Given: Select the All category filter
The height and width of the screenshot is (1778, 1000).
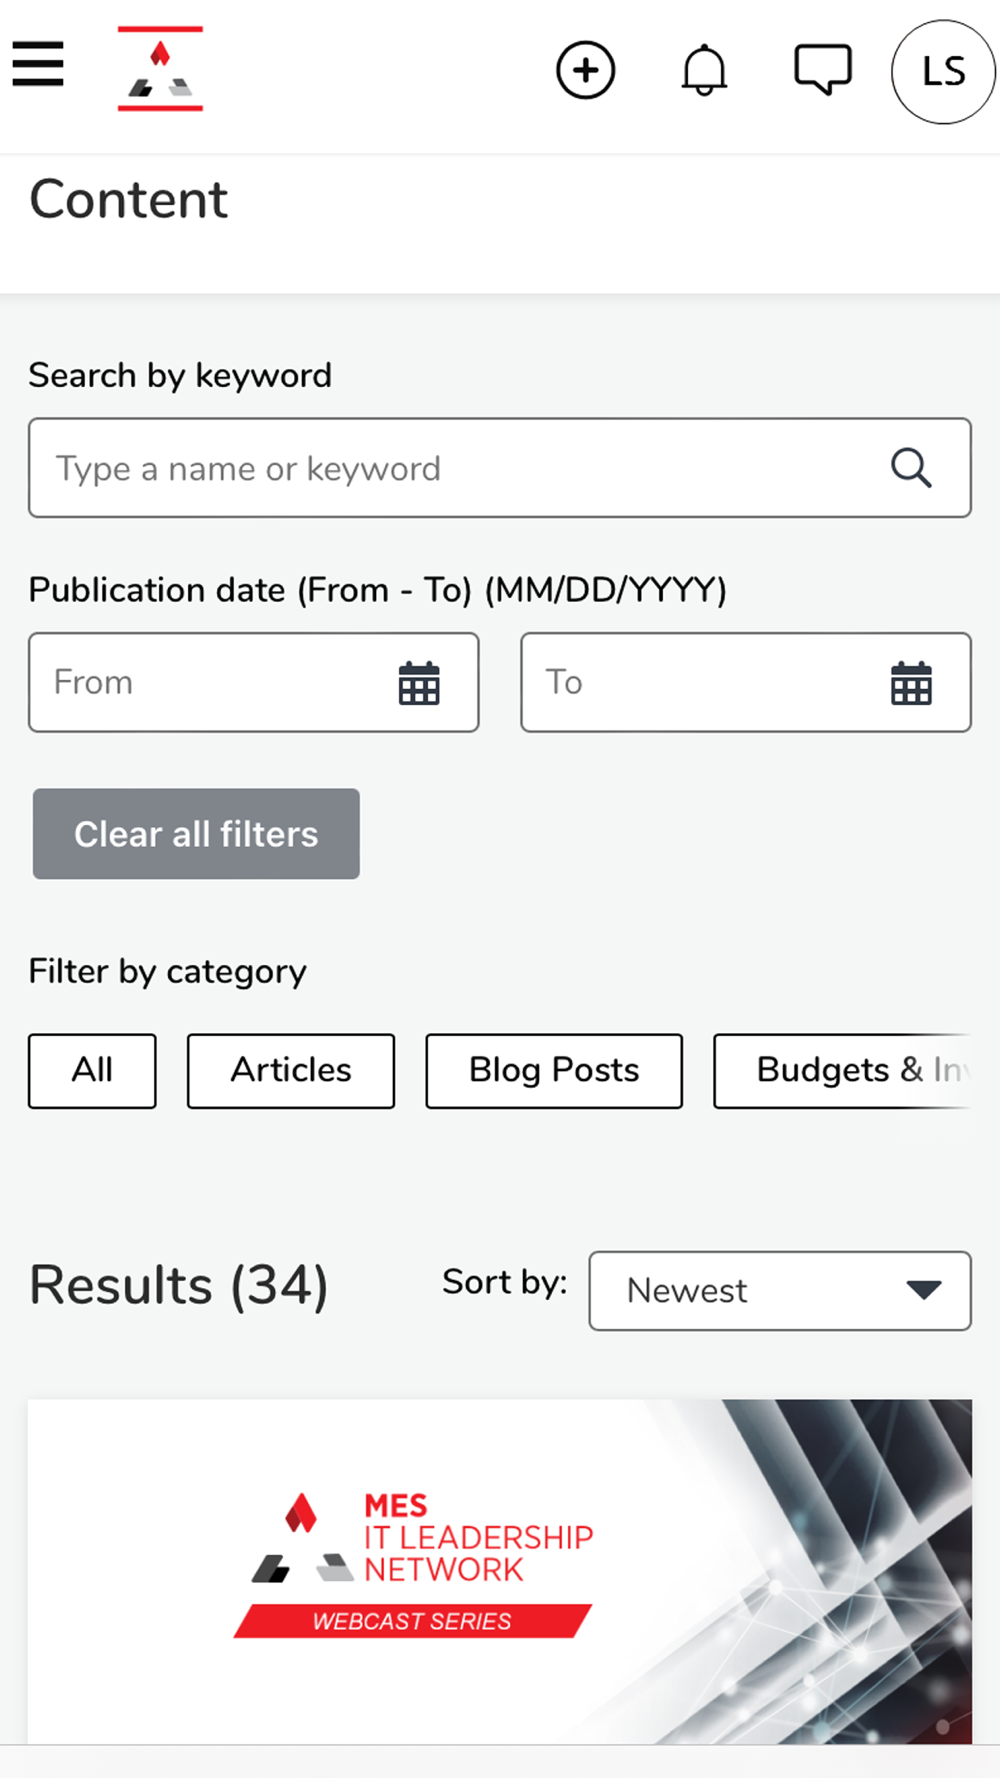Looking at the screenshot, I should 92,1070.
